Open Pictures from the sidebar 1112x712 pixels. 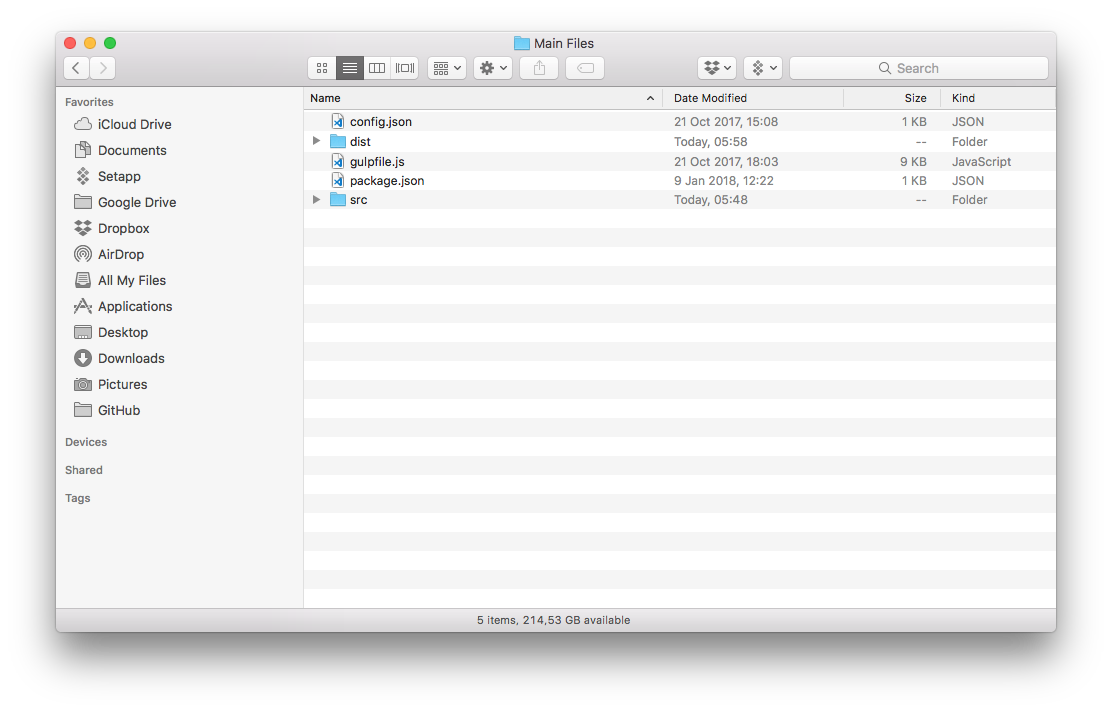111,384
